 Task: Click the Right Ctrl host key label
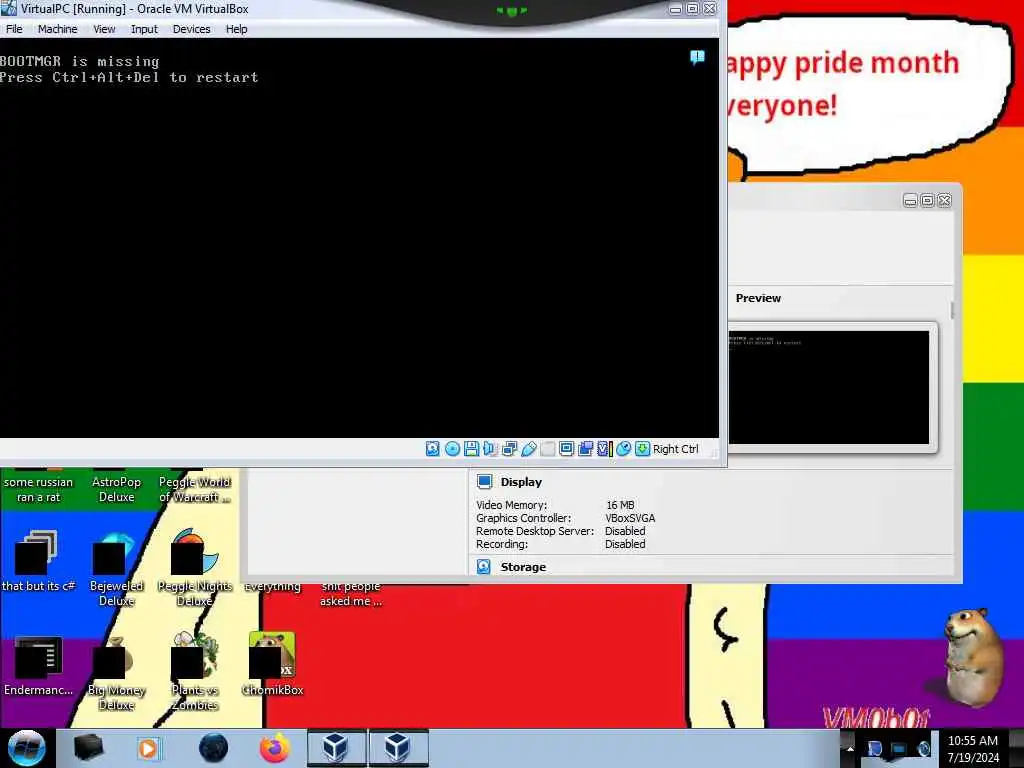tap(675, 449)
